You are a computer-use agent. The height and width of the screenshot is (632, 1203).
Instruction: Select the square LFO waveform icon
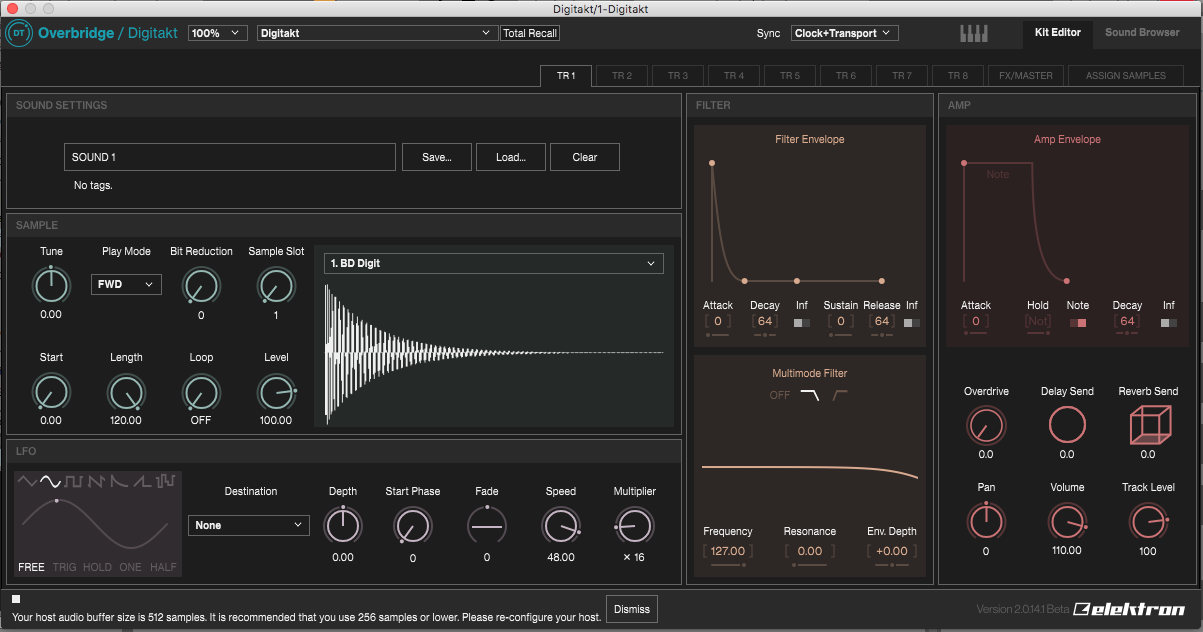[x=73, y=481]
